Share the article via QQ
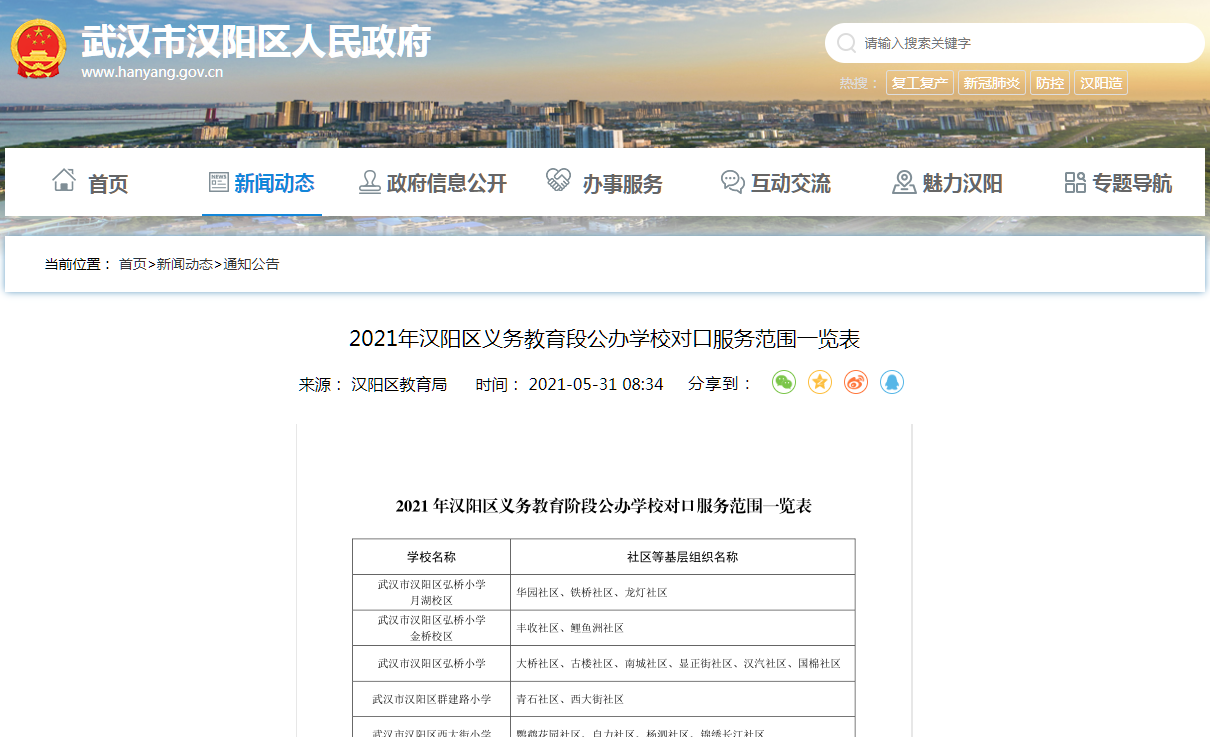This screenshot has width=1210, height=737. point(891,382)
